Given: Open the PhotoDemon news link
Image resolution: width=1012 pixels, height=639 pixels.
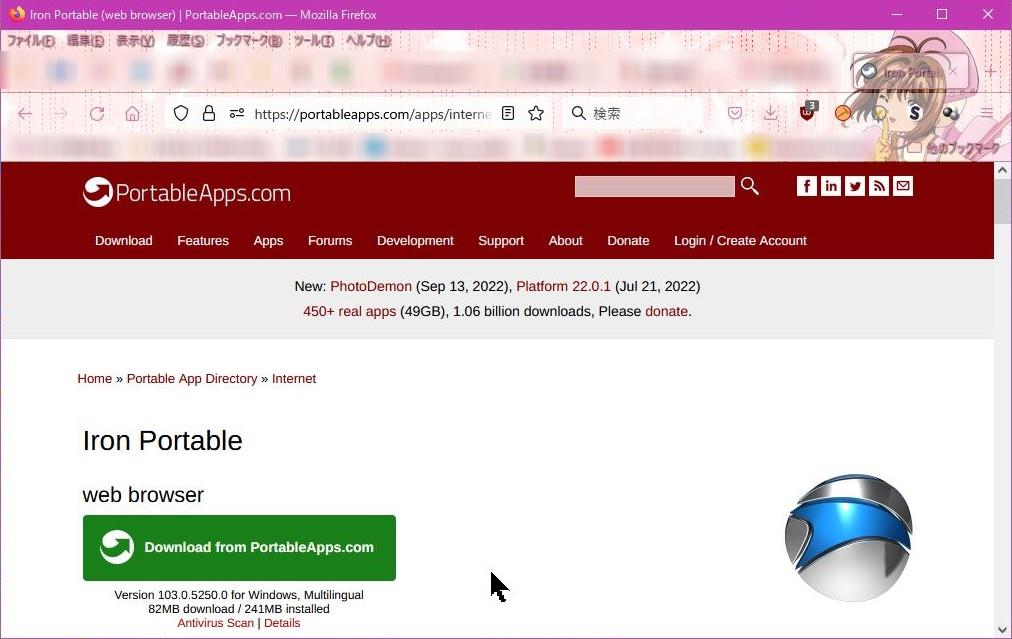Looking at the screenshot, I should pos(371,286).
